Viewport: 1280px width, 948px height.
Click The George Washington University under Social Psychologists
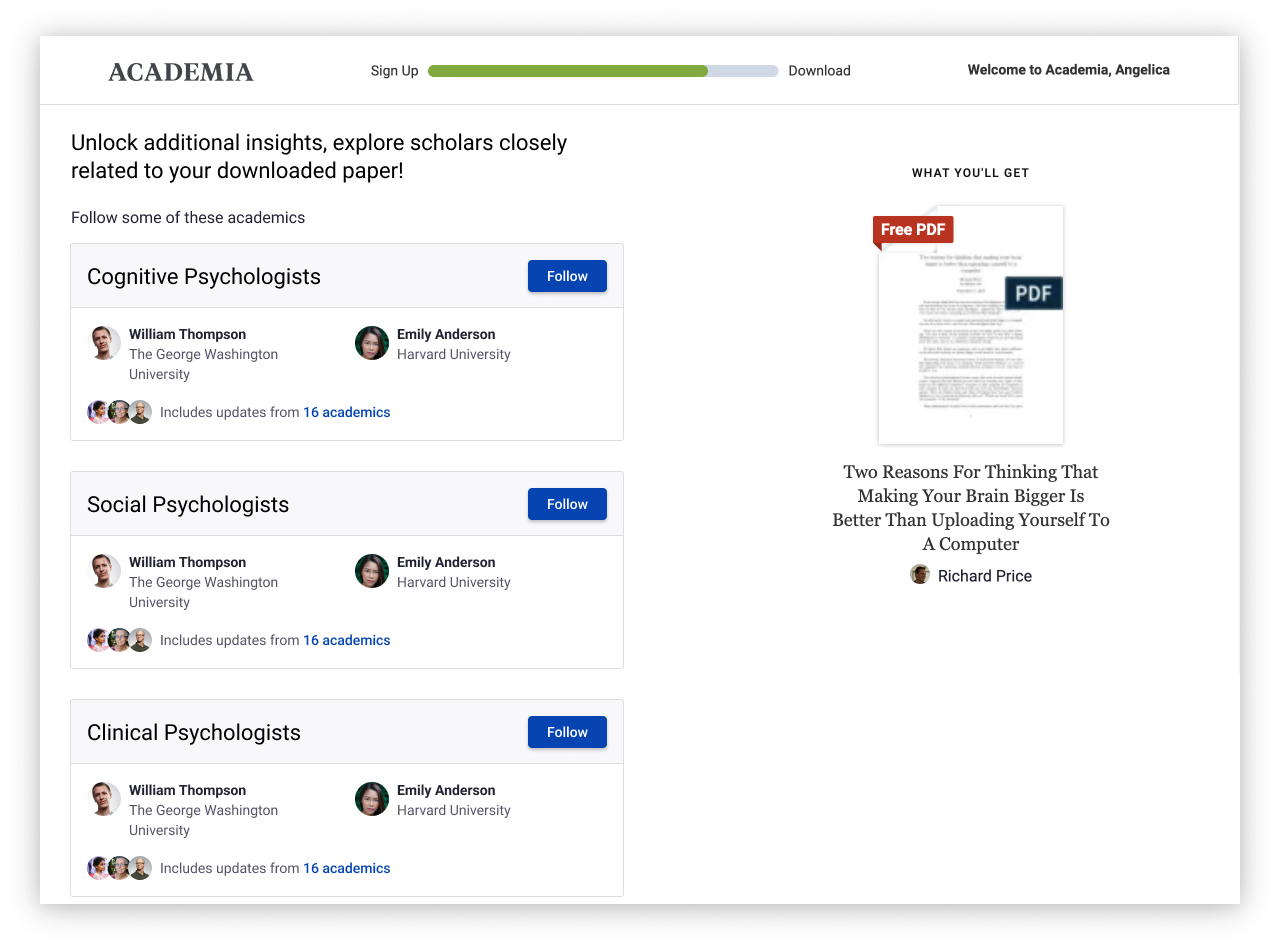[x=204, y=592]
